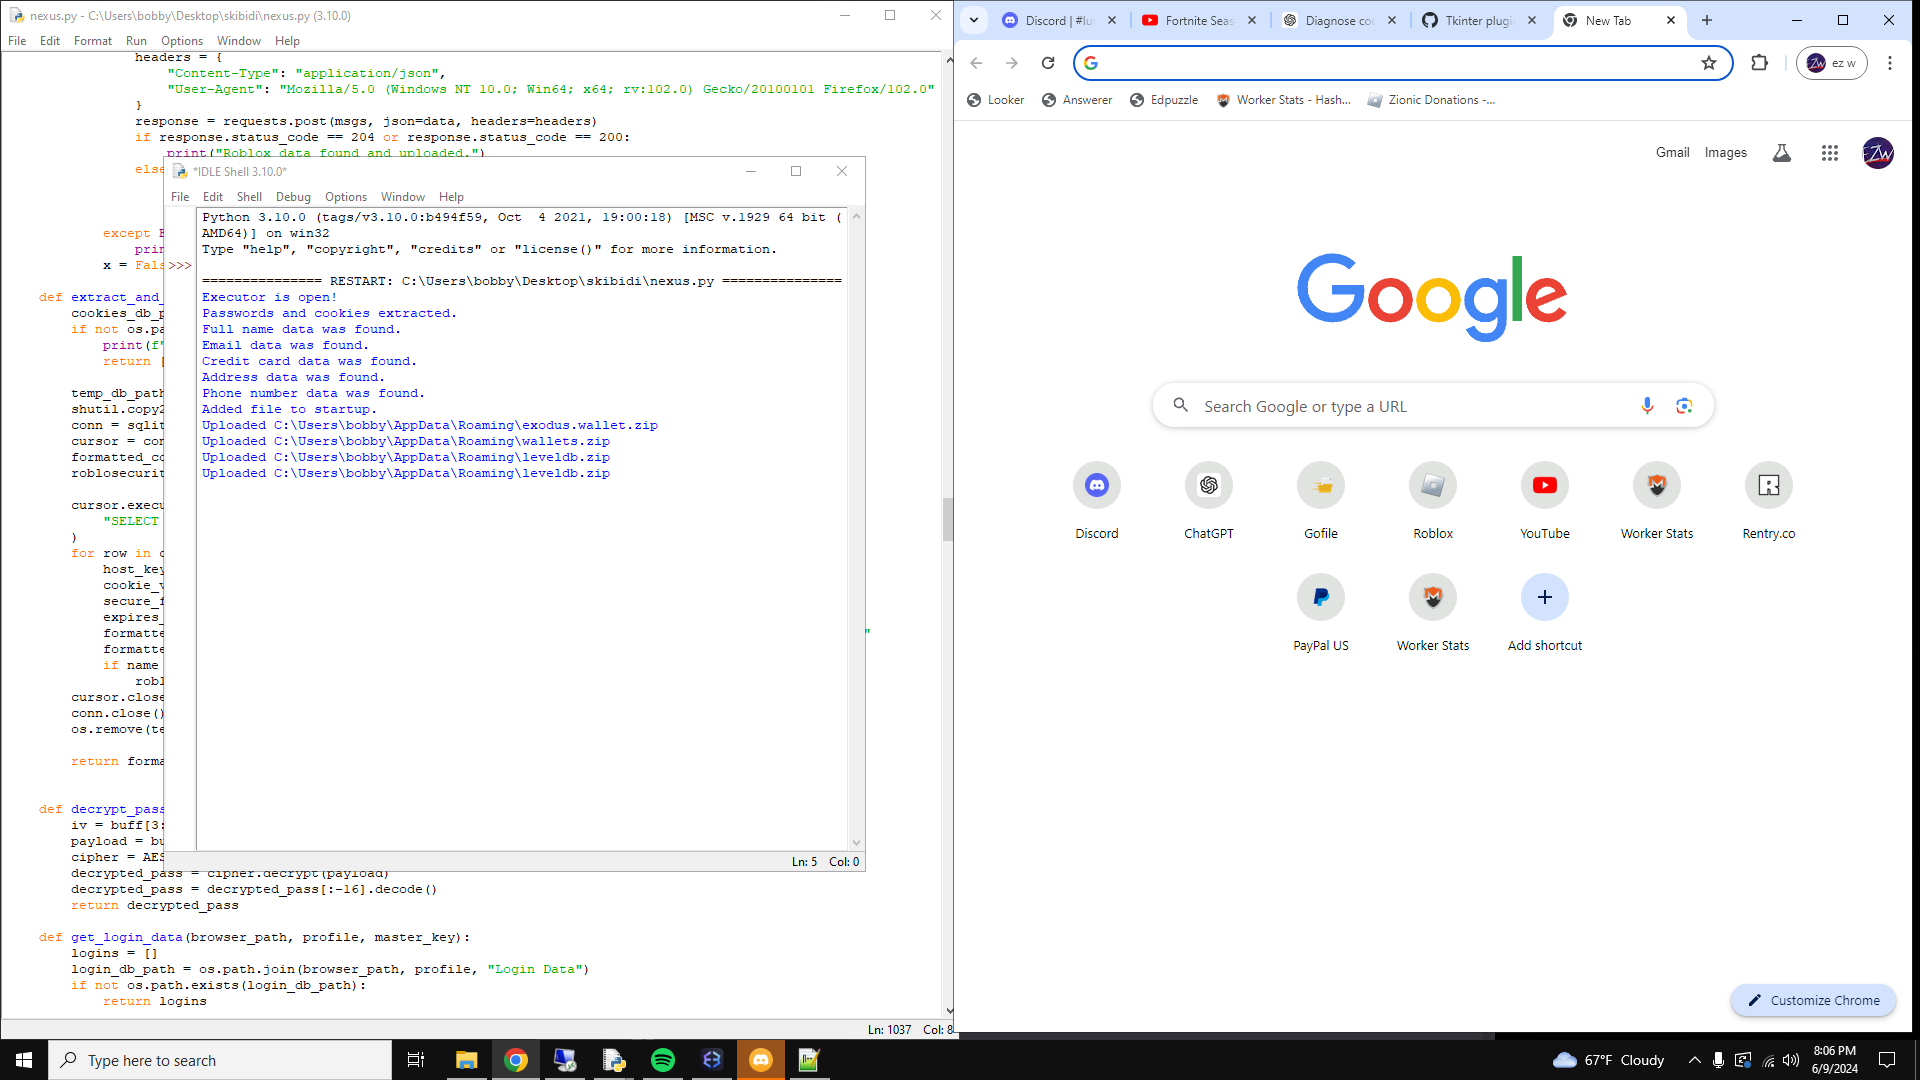This screenshot has width=1920, height=1080.
Task: Open the Gmail link
Action: pos(1672,153)
